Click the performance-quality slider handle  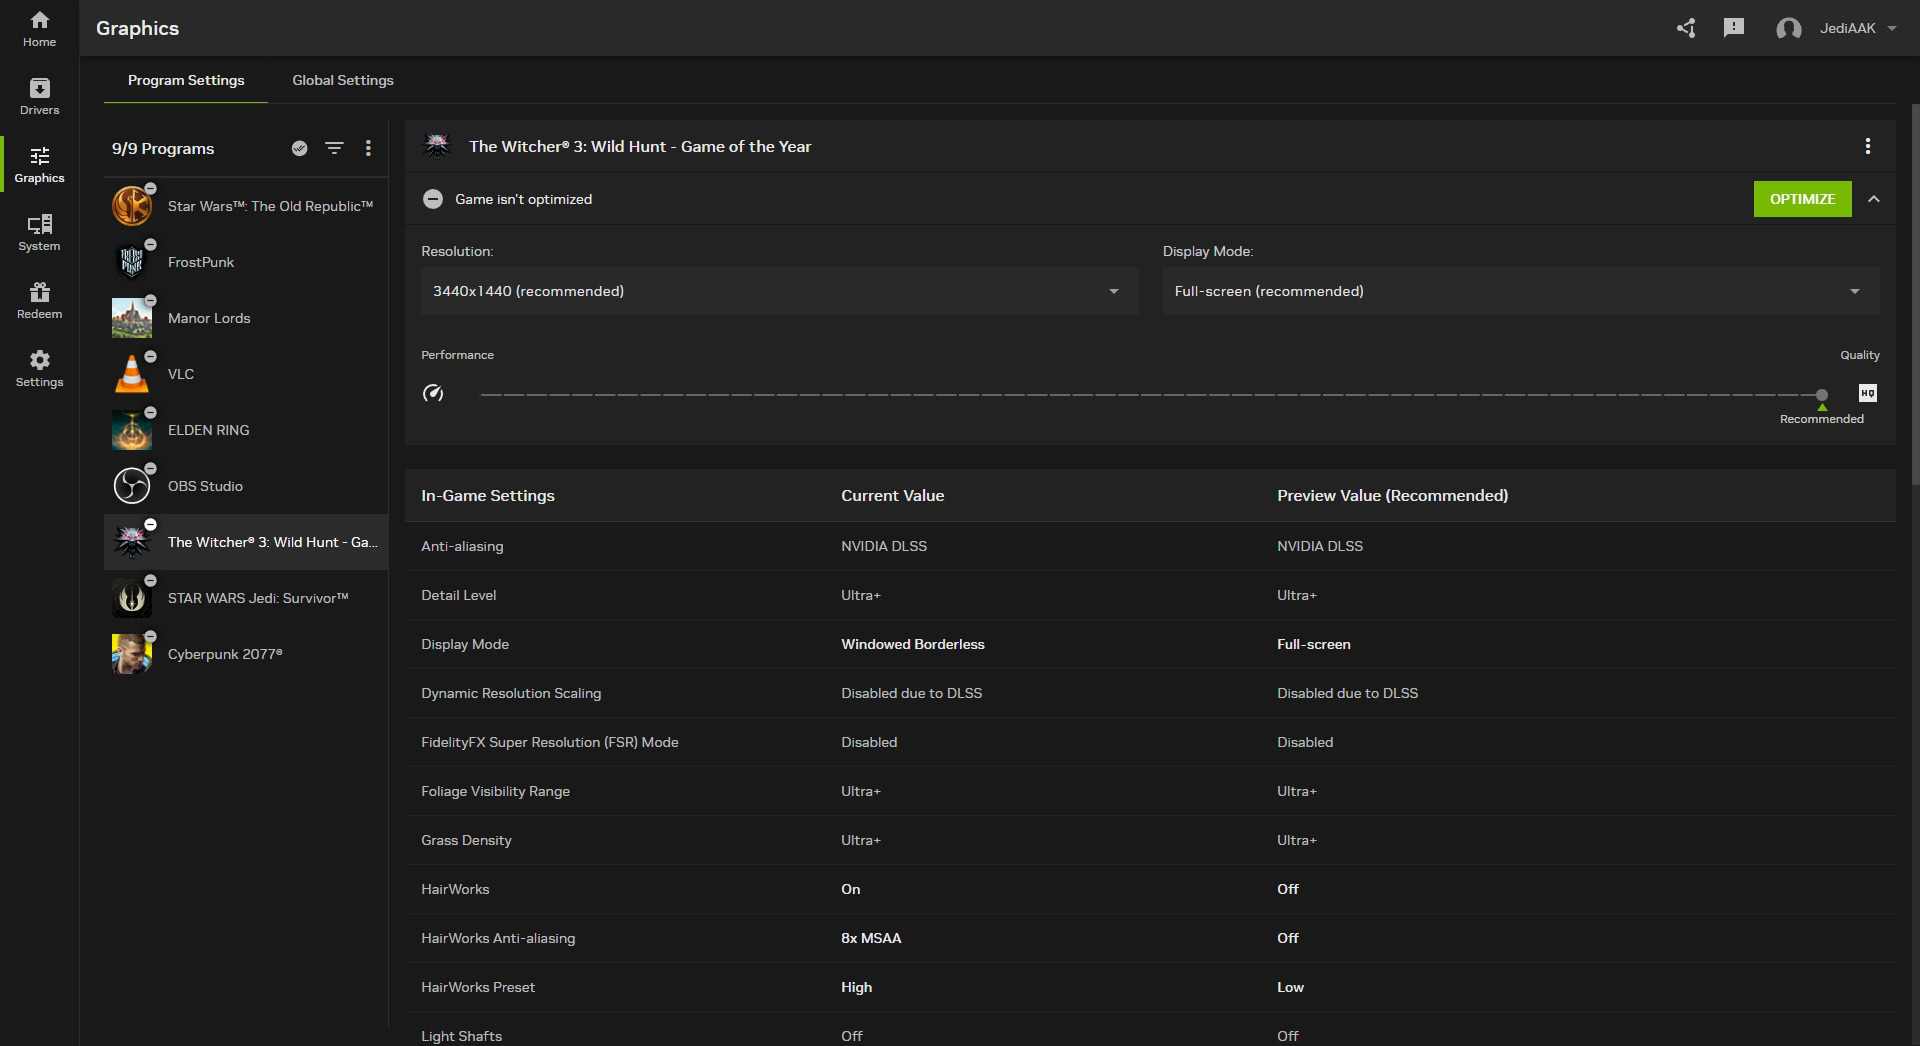click(1822, 395)
